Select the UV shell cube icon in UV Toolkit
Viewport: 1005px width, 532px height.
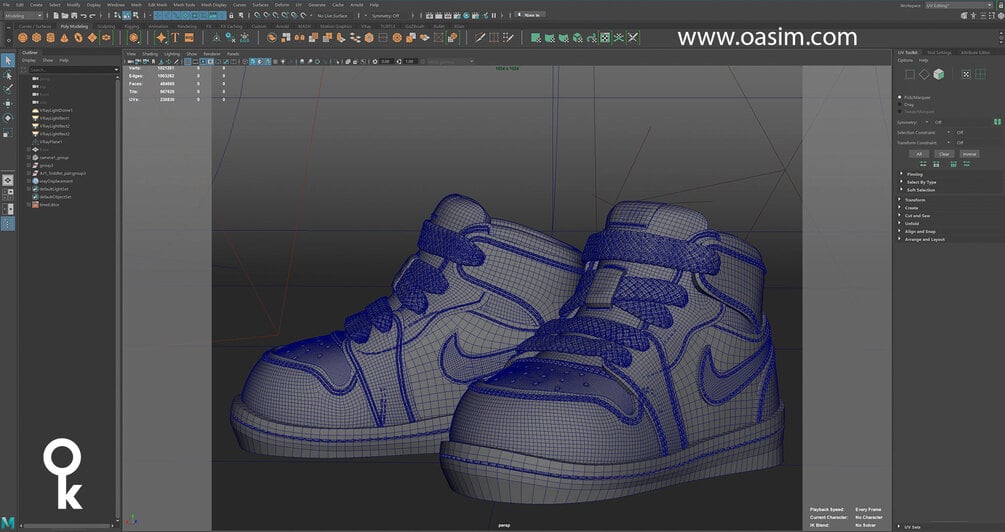coord(938,74)
